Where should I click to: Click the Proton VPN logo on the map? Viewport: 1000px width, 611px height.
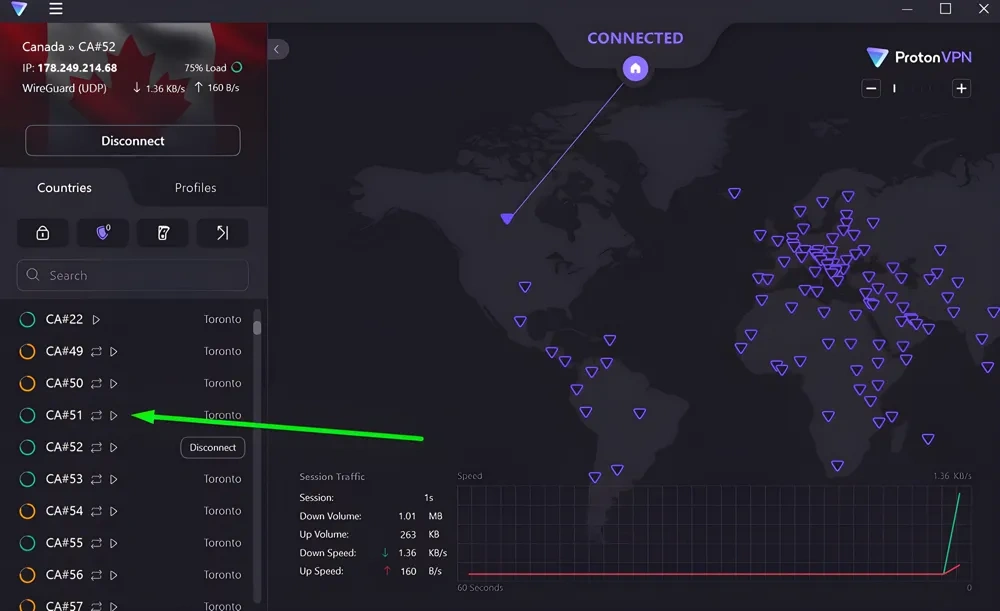[x=919, y=57]
